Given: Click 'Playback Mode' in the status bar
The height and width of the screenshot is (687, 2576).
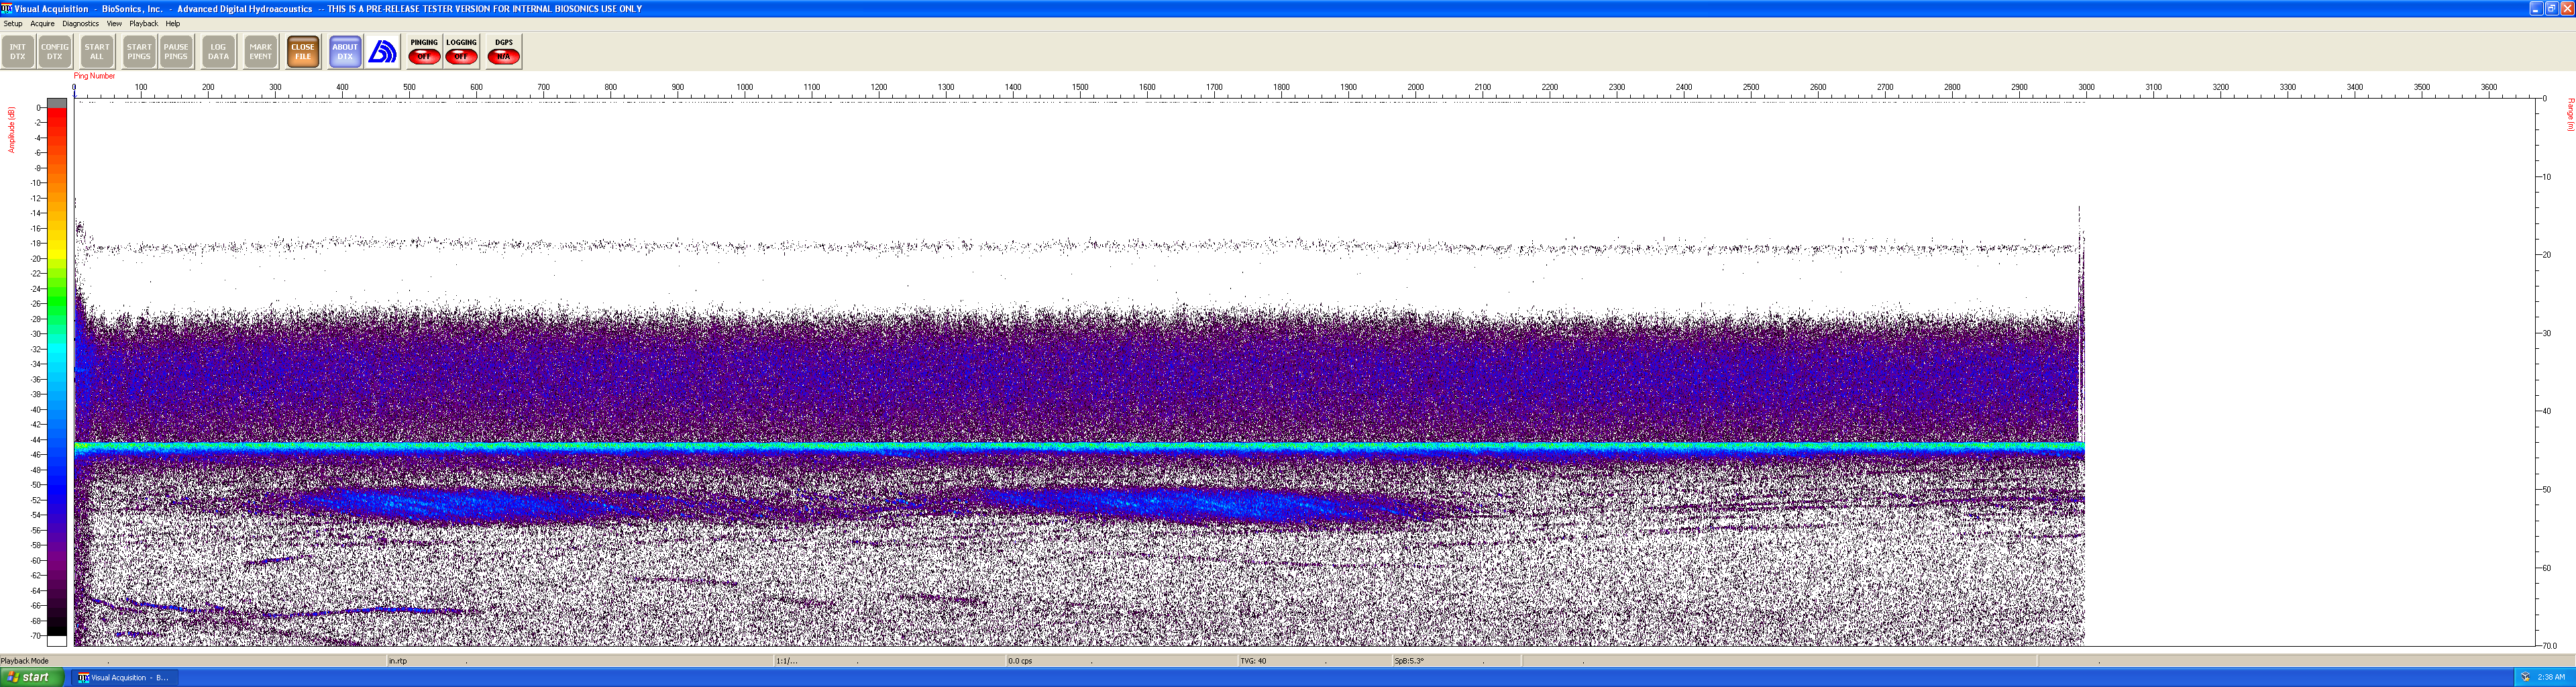Looking at the screenshot, I should point(25,661).
